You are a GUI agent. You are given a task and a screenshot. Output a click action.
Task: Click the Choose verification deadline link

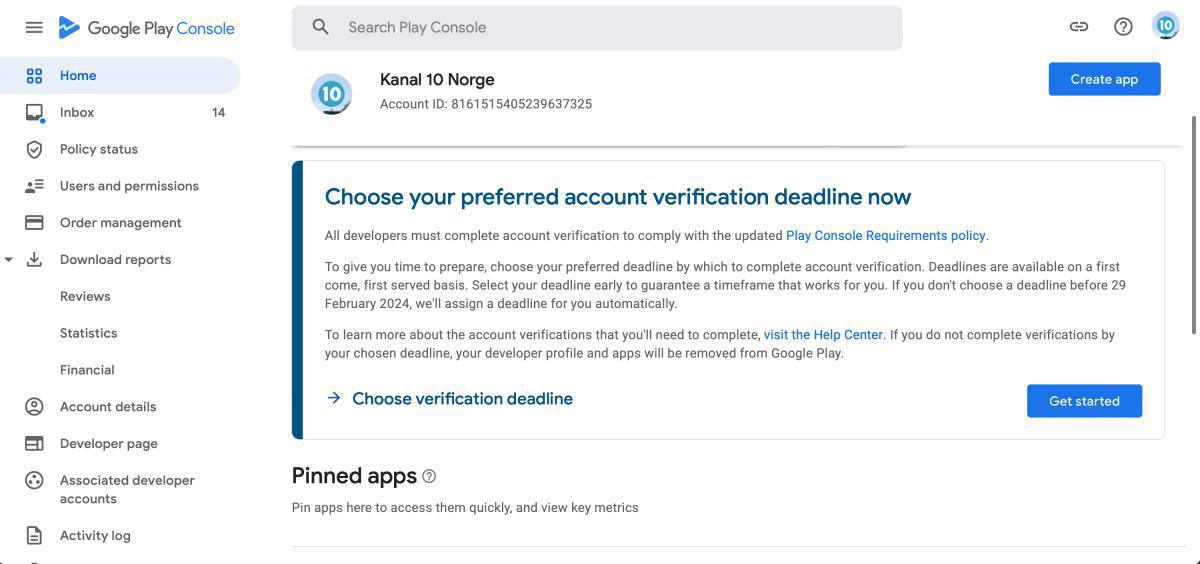click(x=462, y=398)
